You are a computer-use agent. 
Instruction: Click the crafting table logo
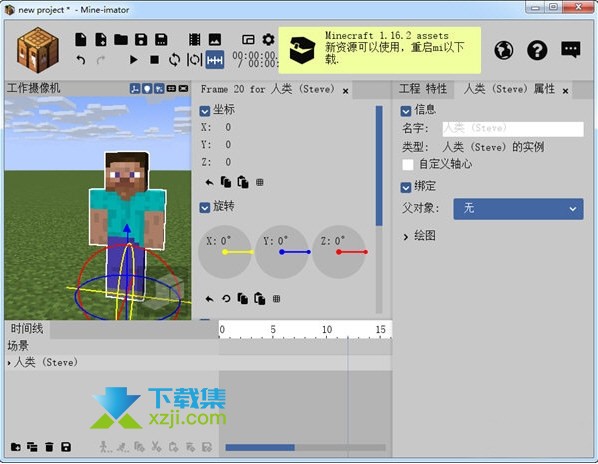click(x=37, y=50)
